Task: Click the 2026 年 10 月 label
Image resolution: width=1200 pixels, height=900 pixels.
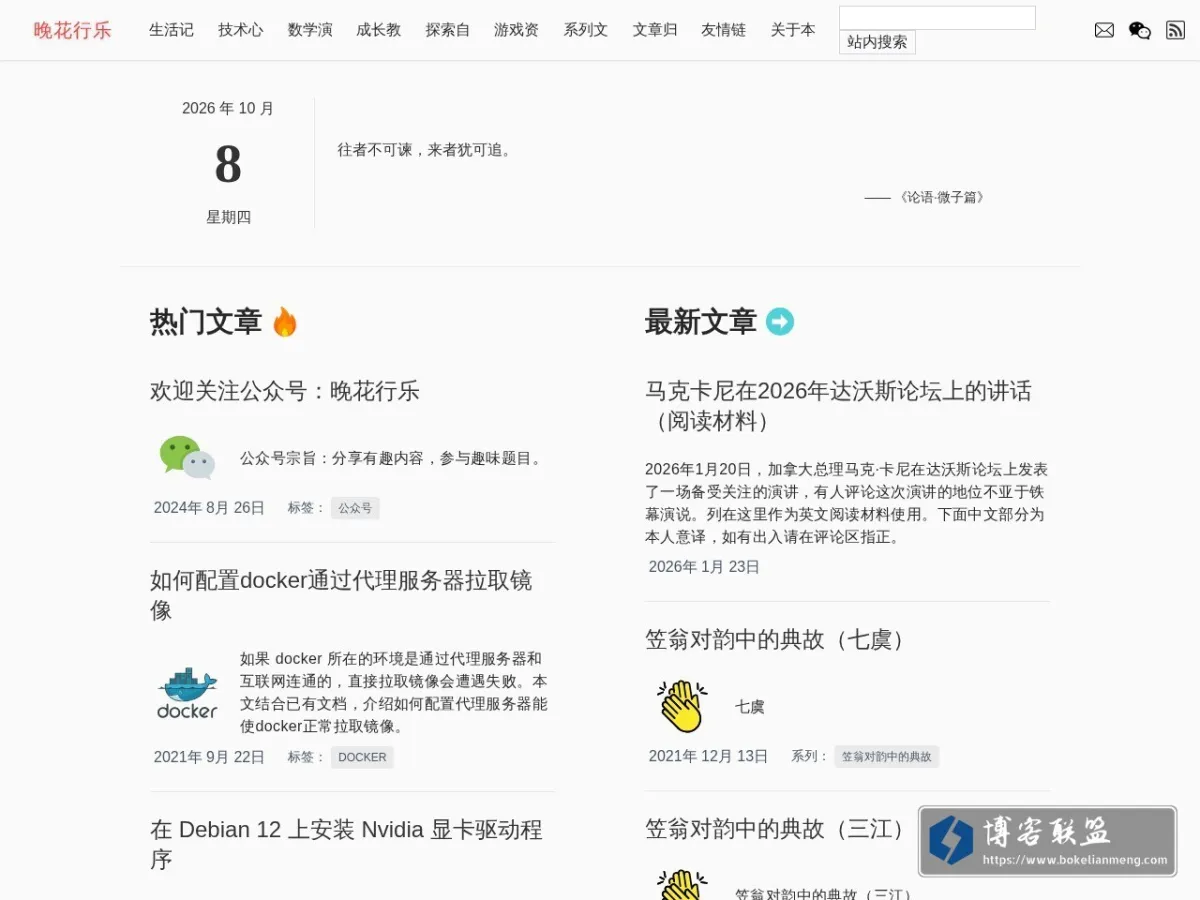Action: click(x=228, y=108)
